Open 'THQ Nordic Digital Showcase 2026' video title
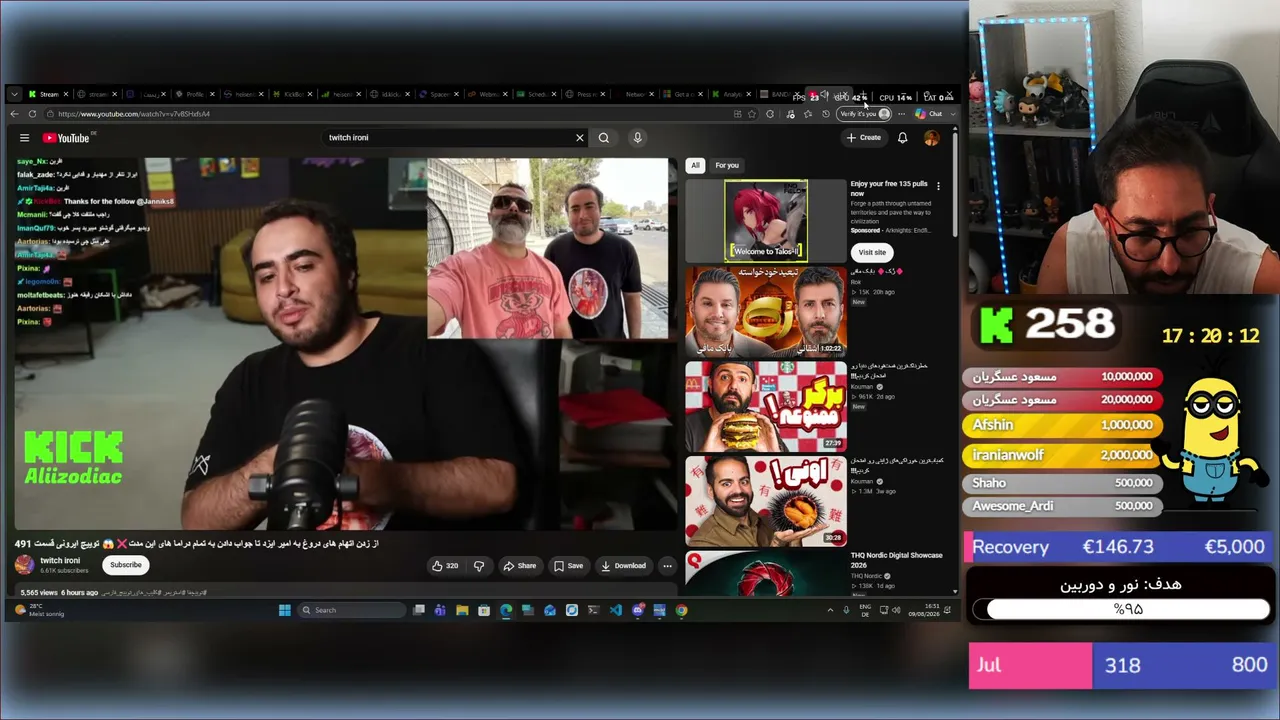Viewport: 1280px width, 720px height. point(897,559)
